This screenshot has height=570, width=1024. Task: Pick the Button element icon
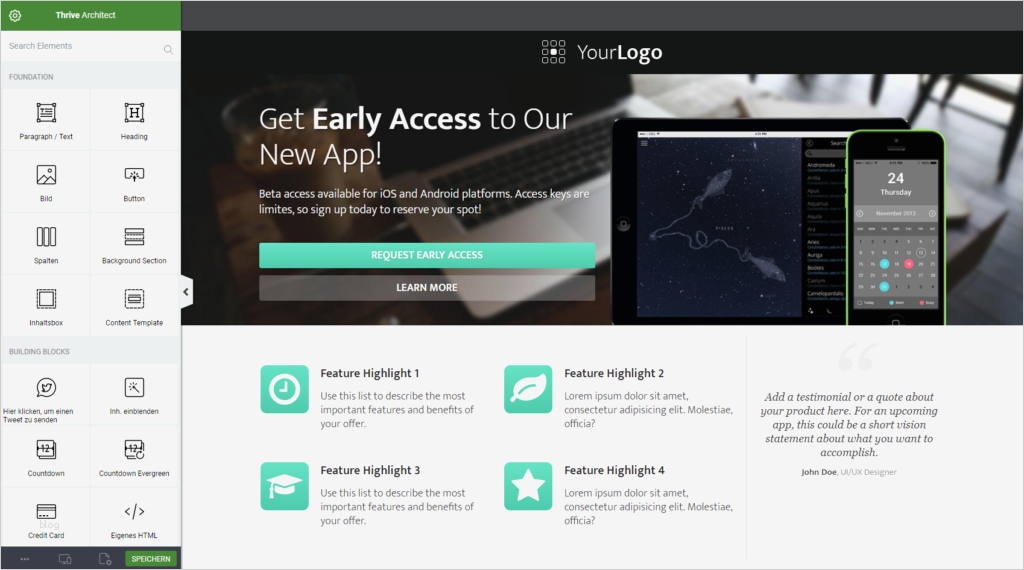tap(134, 175)
